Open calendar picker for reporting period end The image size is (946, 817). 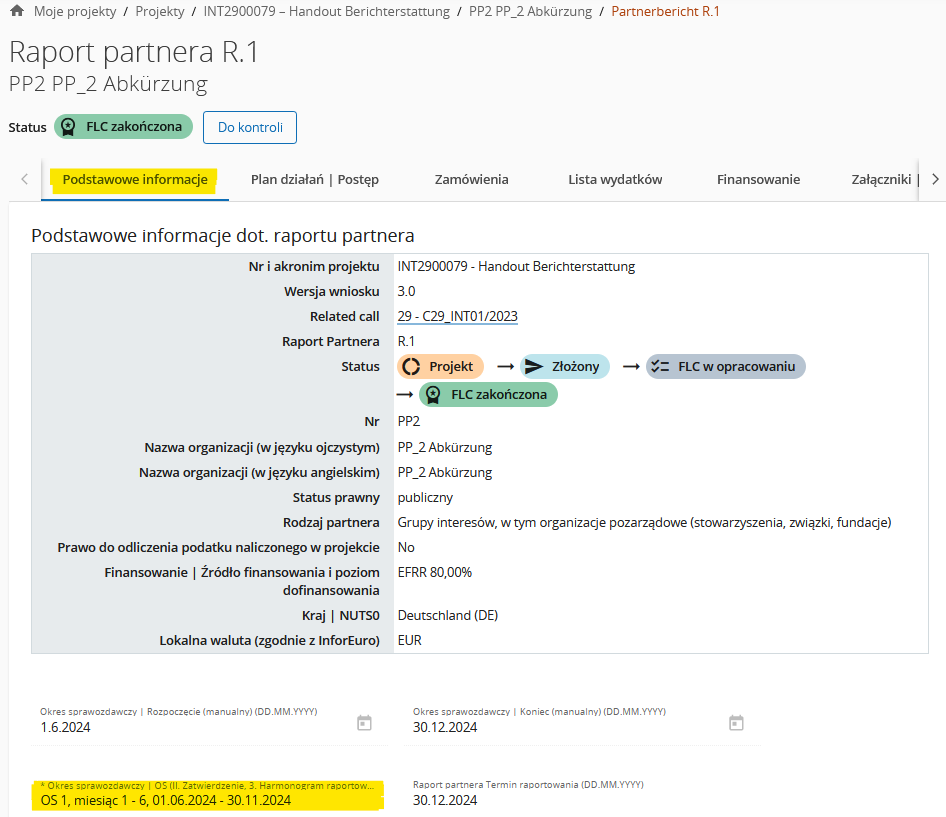coord(736,723)
